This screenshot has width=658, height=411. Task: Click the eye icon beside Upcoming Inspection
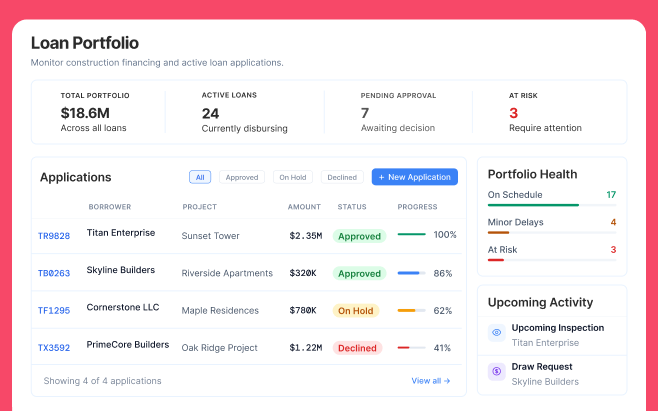point(496,333)
